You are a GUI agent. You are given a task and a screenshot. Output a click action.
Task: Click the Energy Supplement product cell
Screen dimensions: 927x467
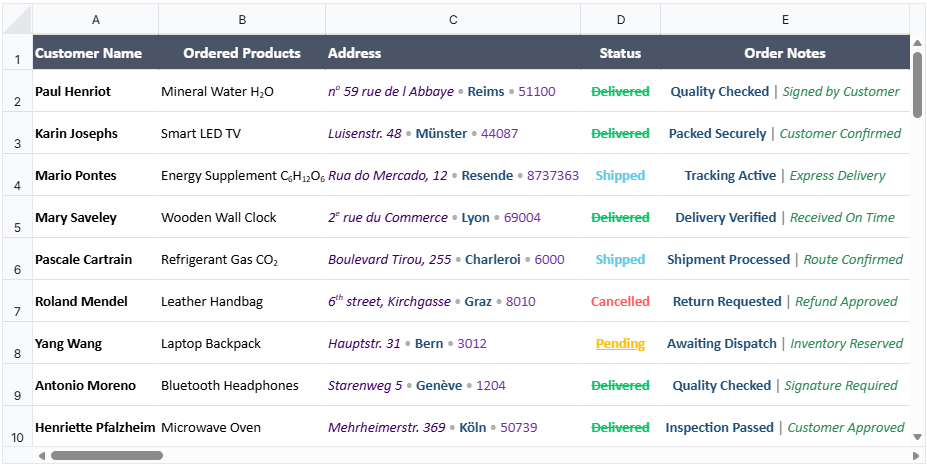[242, 175]
